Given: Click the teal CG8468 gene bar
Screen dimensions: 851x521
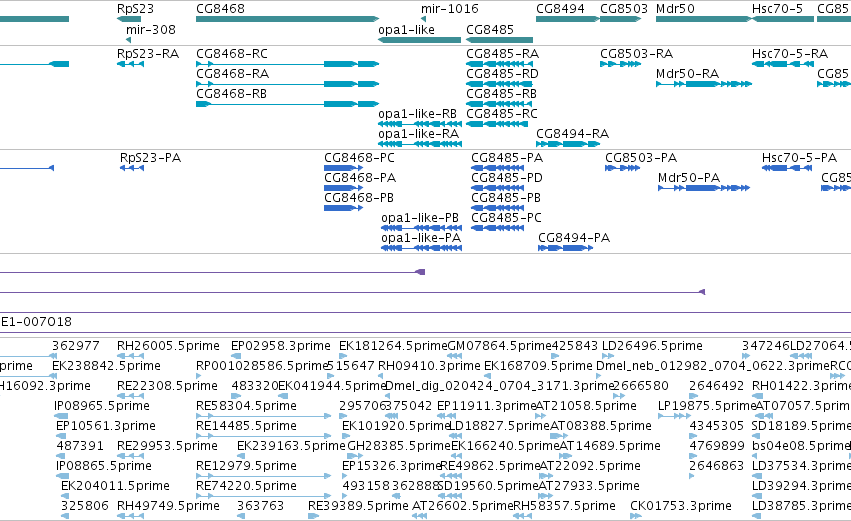Looking at the screenshot, I should pos(287,19).
